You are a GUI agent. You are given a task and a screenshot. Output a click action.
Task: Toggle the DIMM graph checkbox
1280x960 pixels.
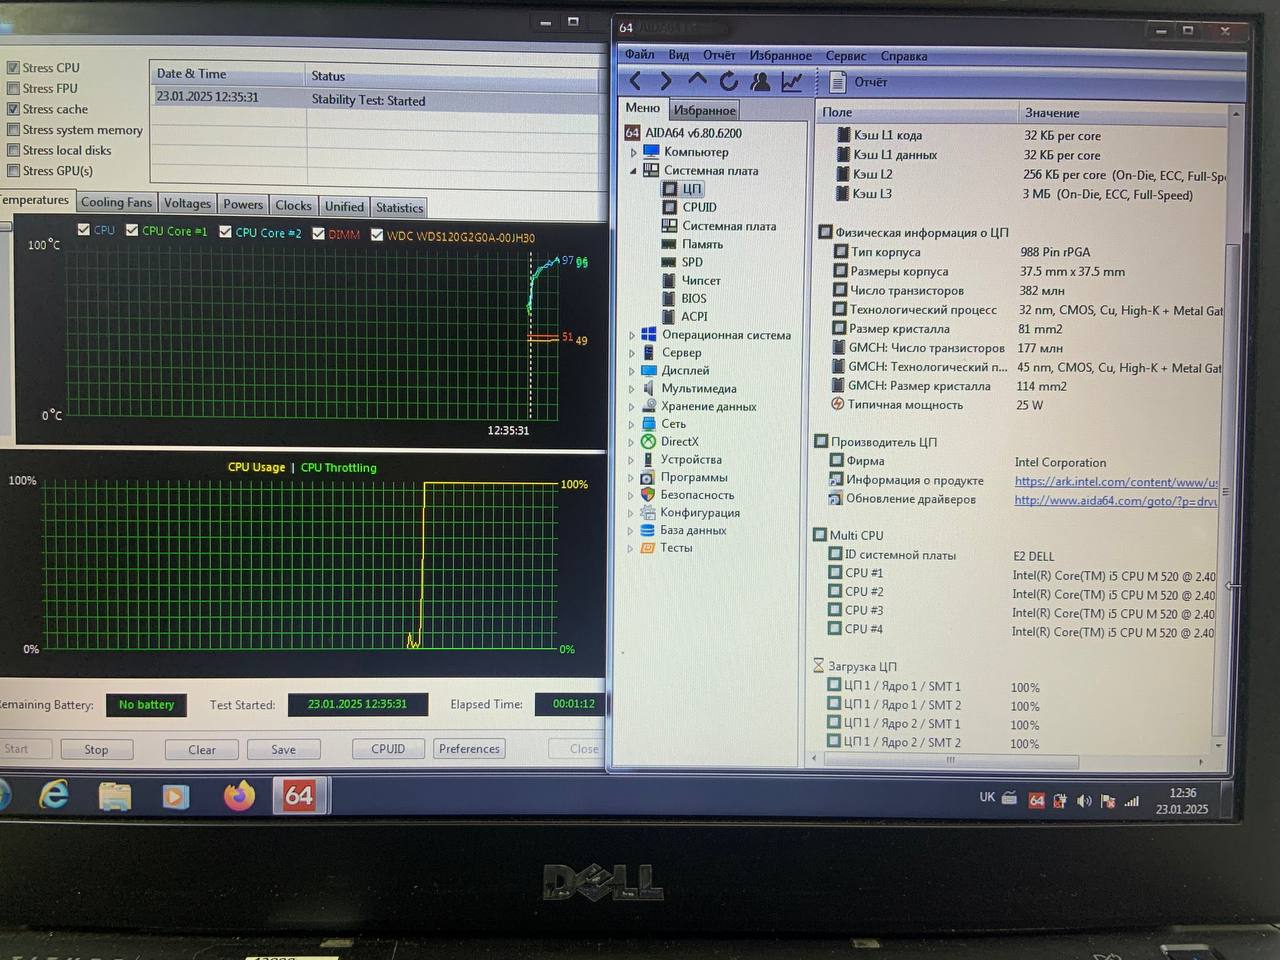318,234
